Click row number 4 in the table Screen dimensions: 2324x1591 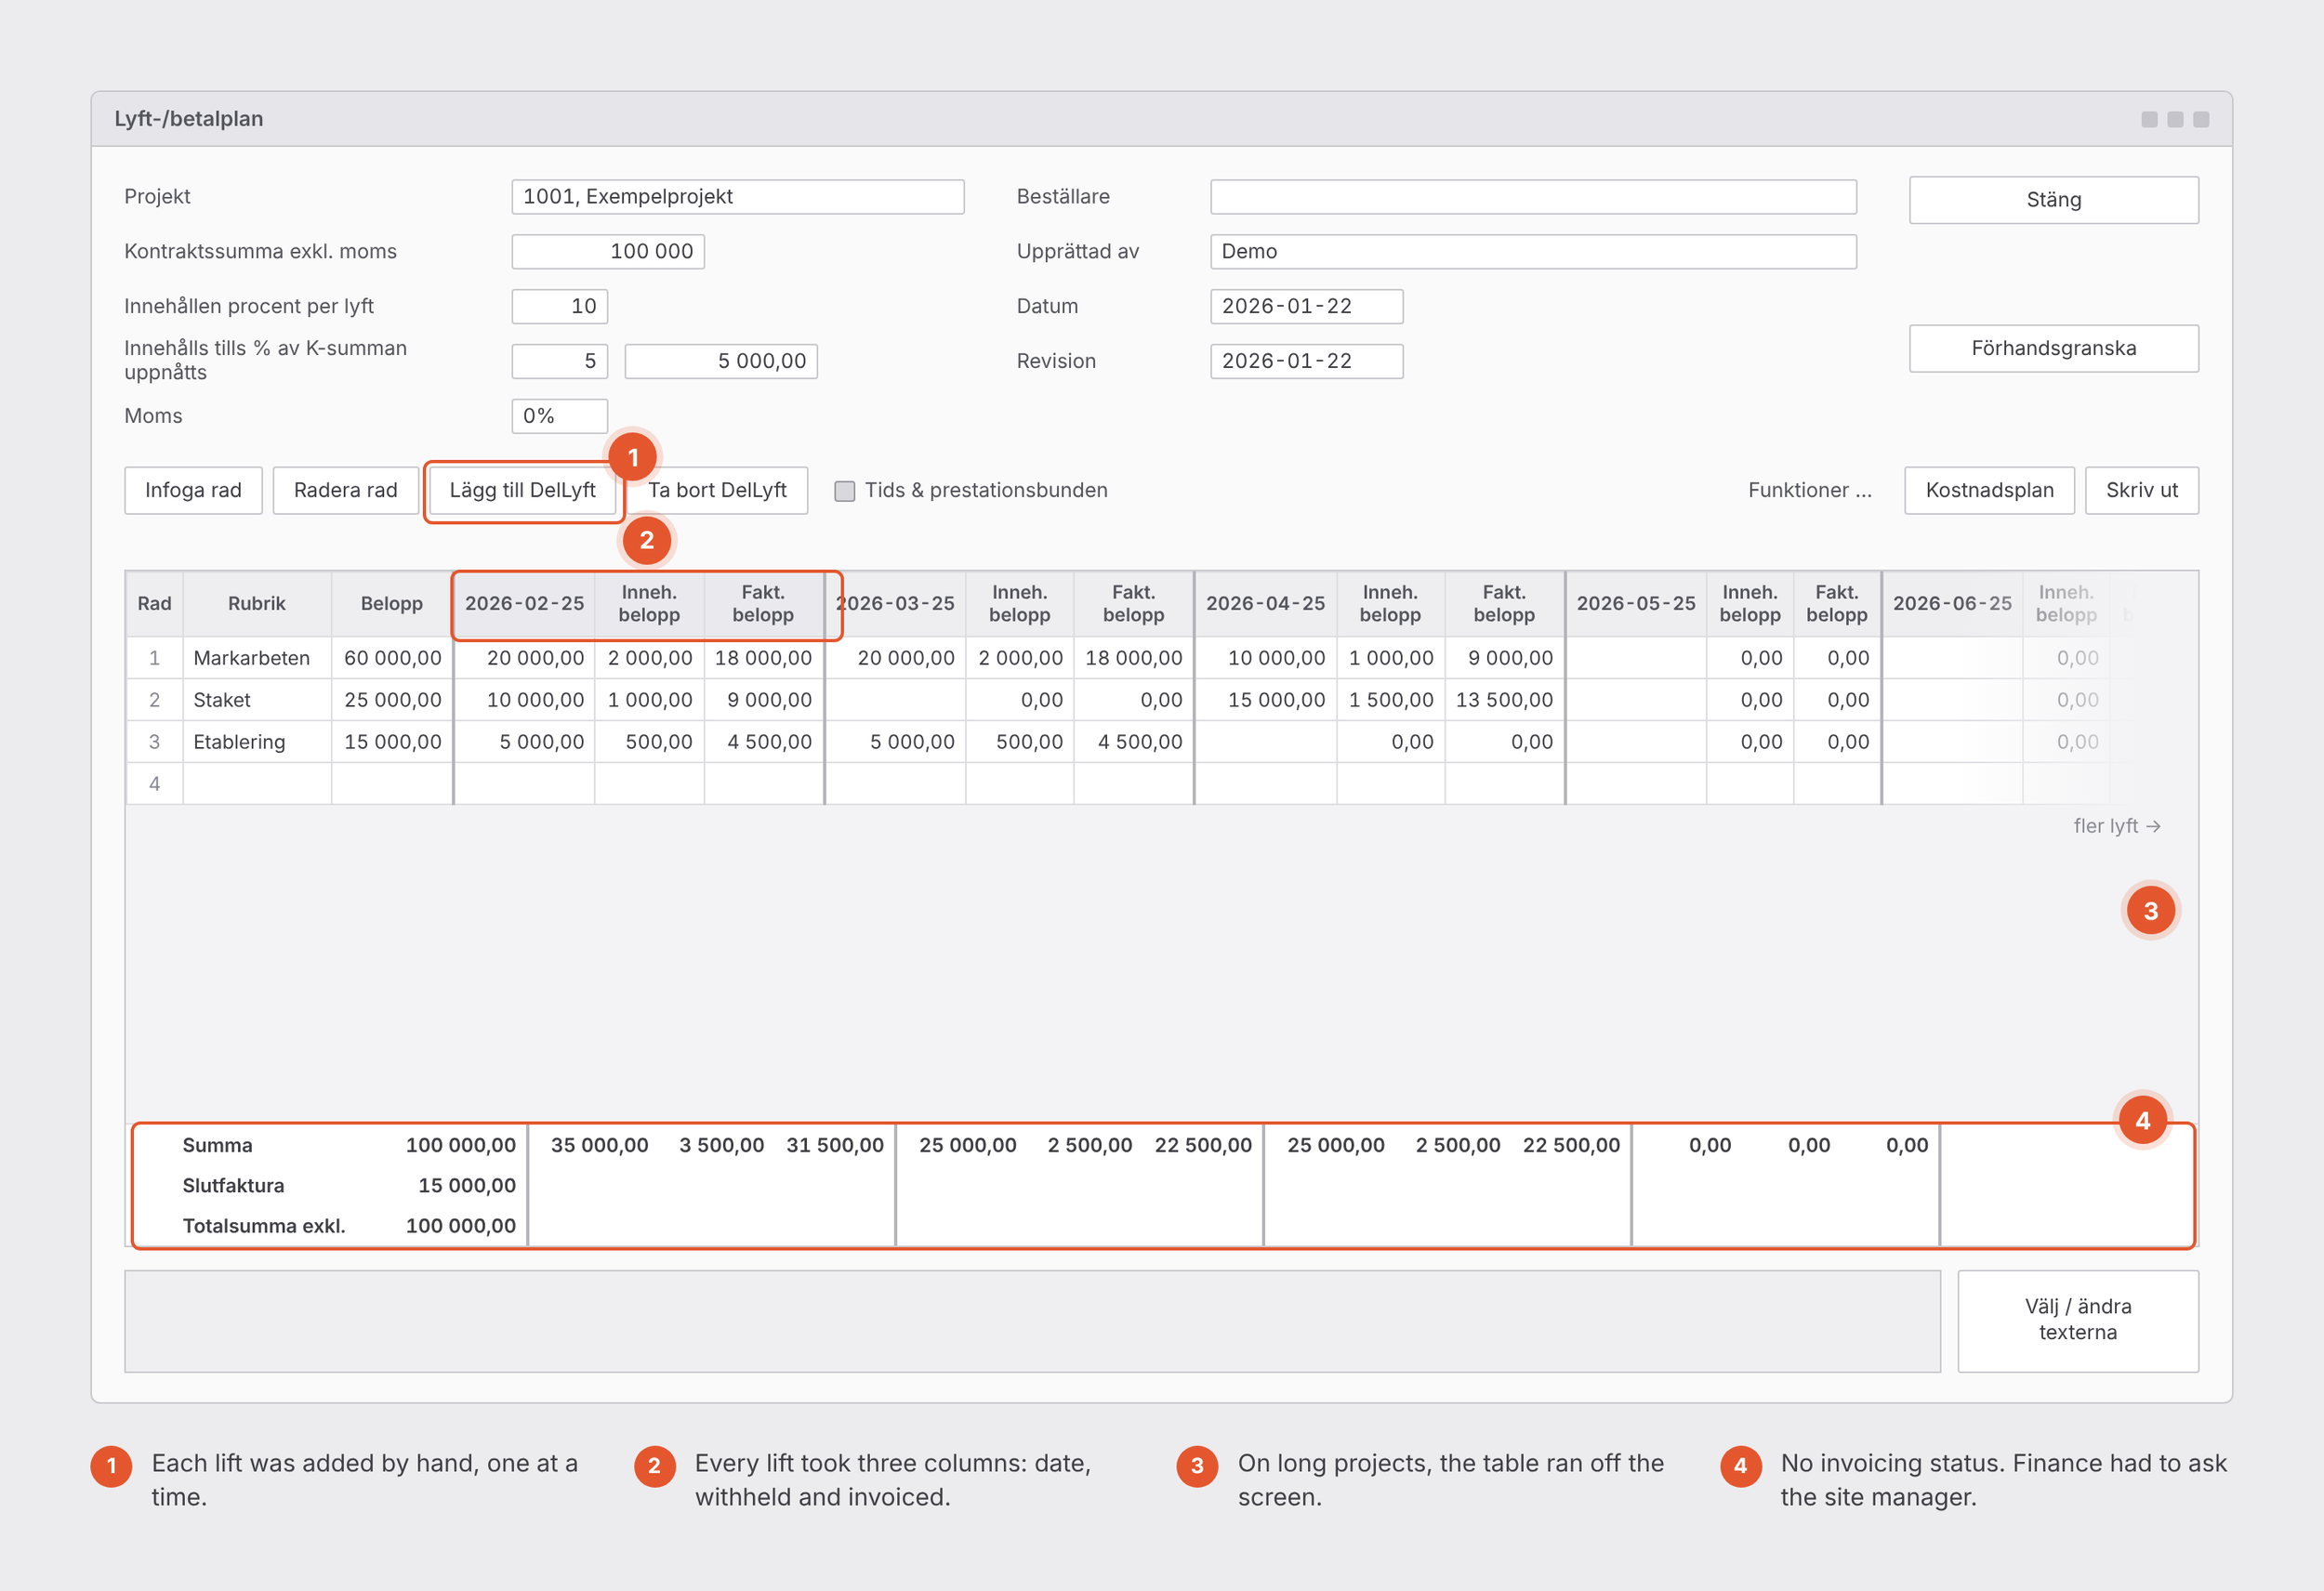[154, 784]
